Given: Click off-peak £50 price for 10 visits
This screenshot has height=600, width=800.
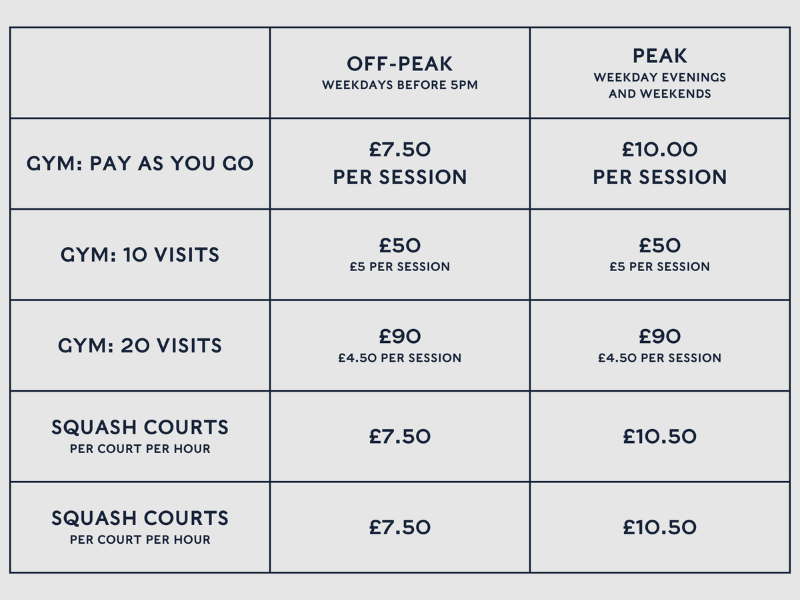Looking at the screenshot, I should (x=399, y=245).
